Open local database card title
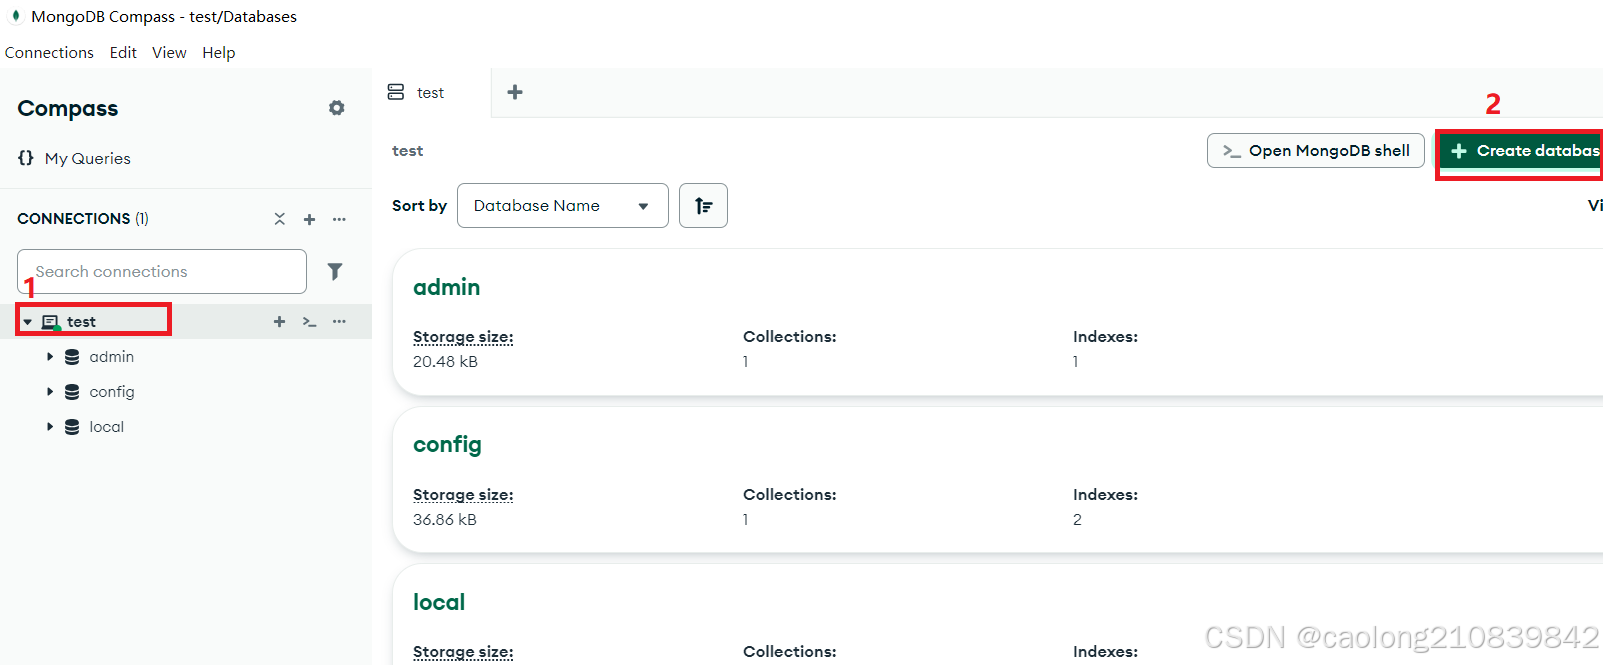 click(439, 602)
